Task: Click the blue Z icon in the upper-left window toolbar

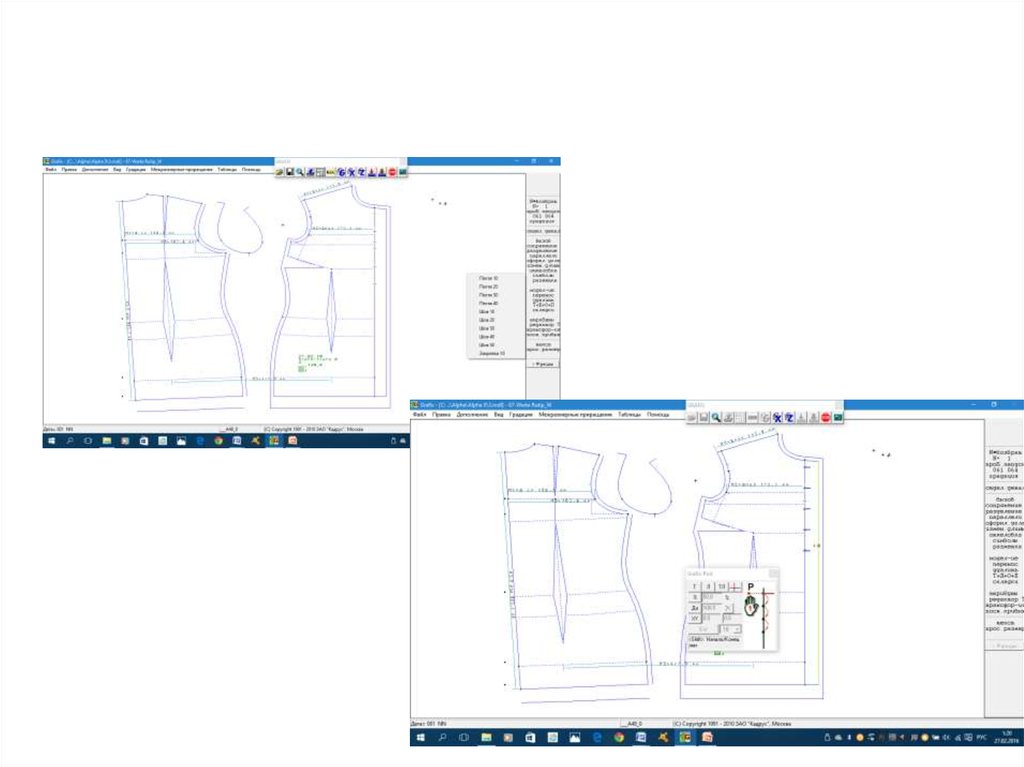Action: (362, 172)
